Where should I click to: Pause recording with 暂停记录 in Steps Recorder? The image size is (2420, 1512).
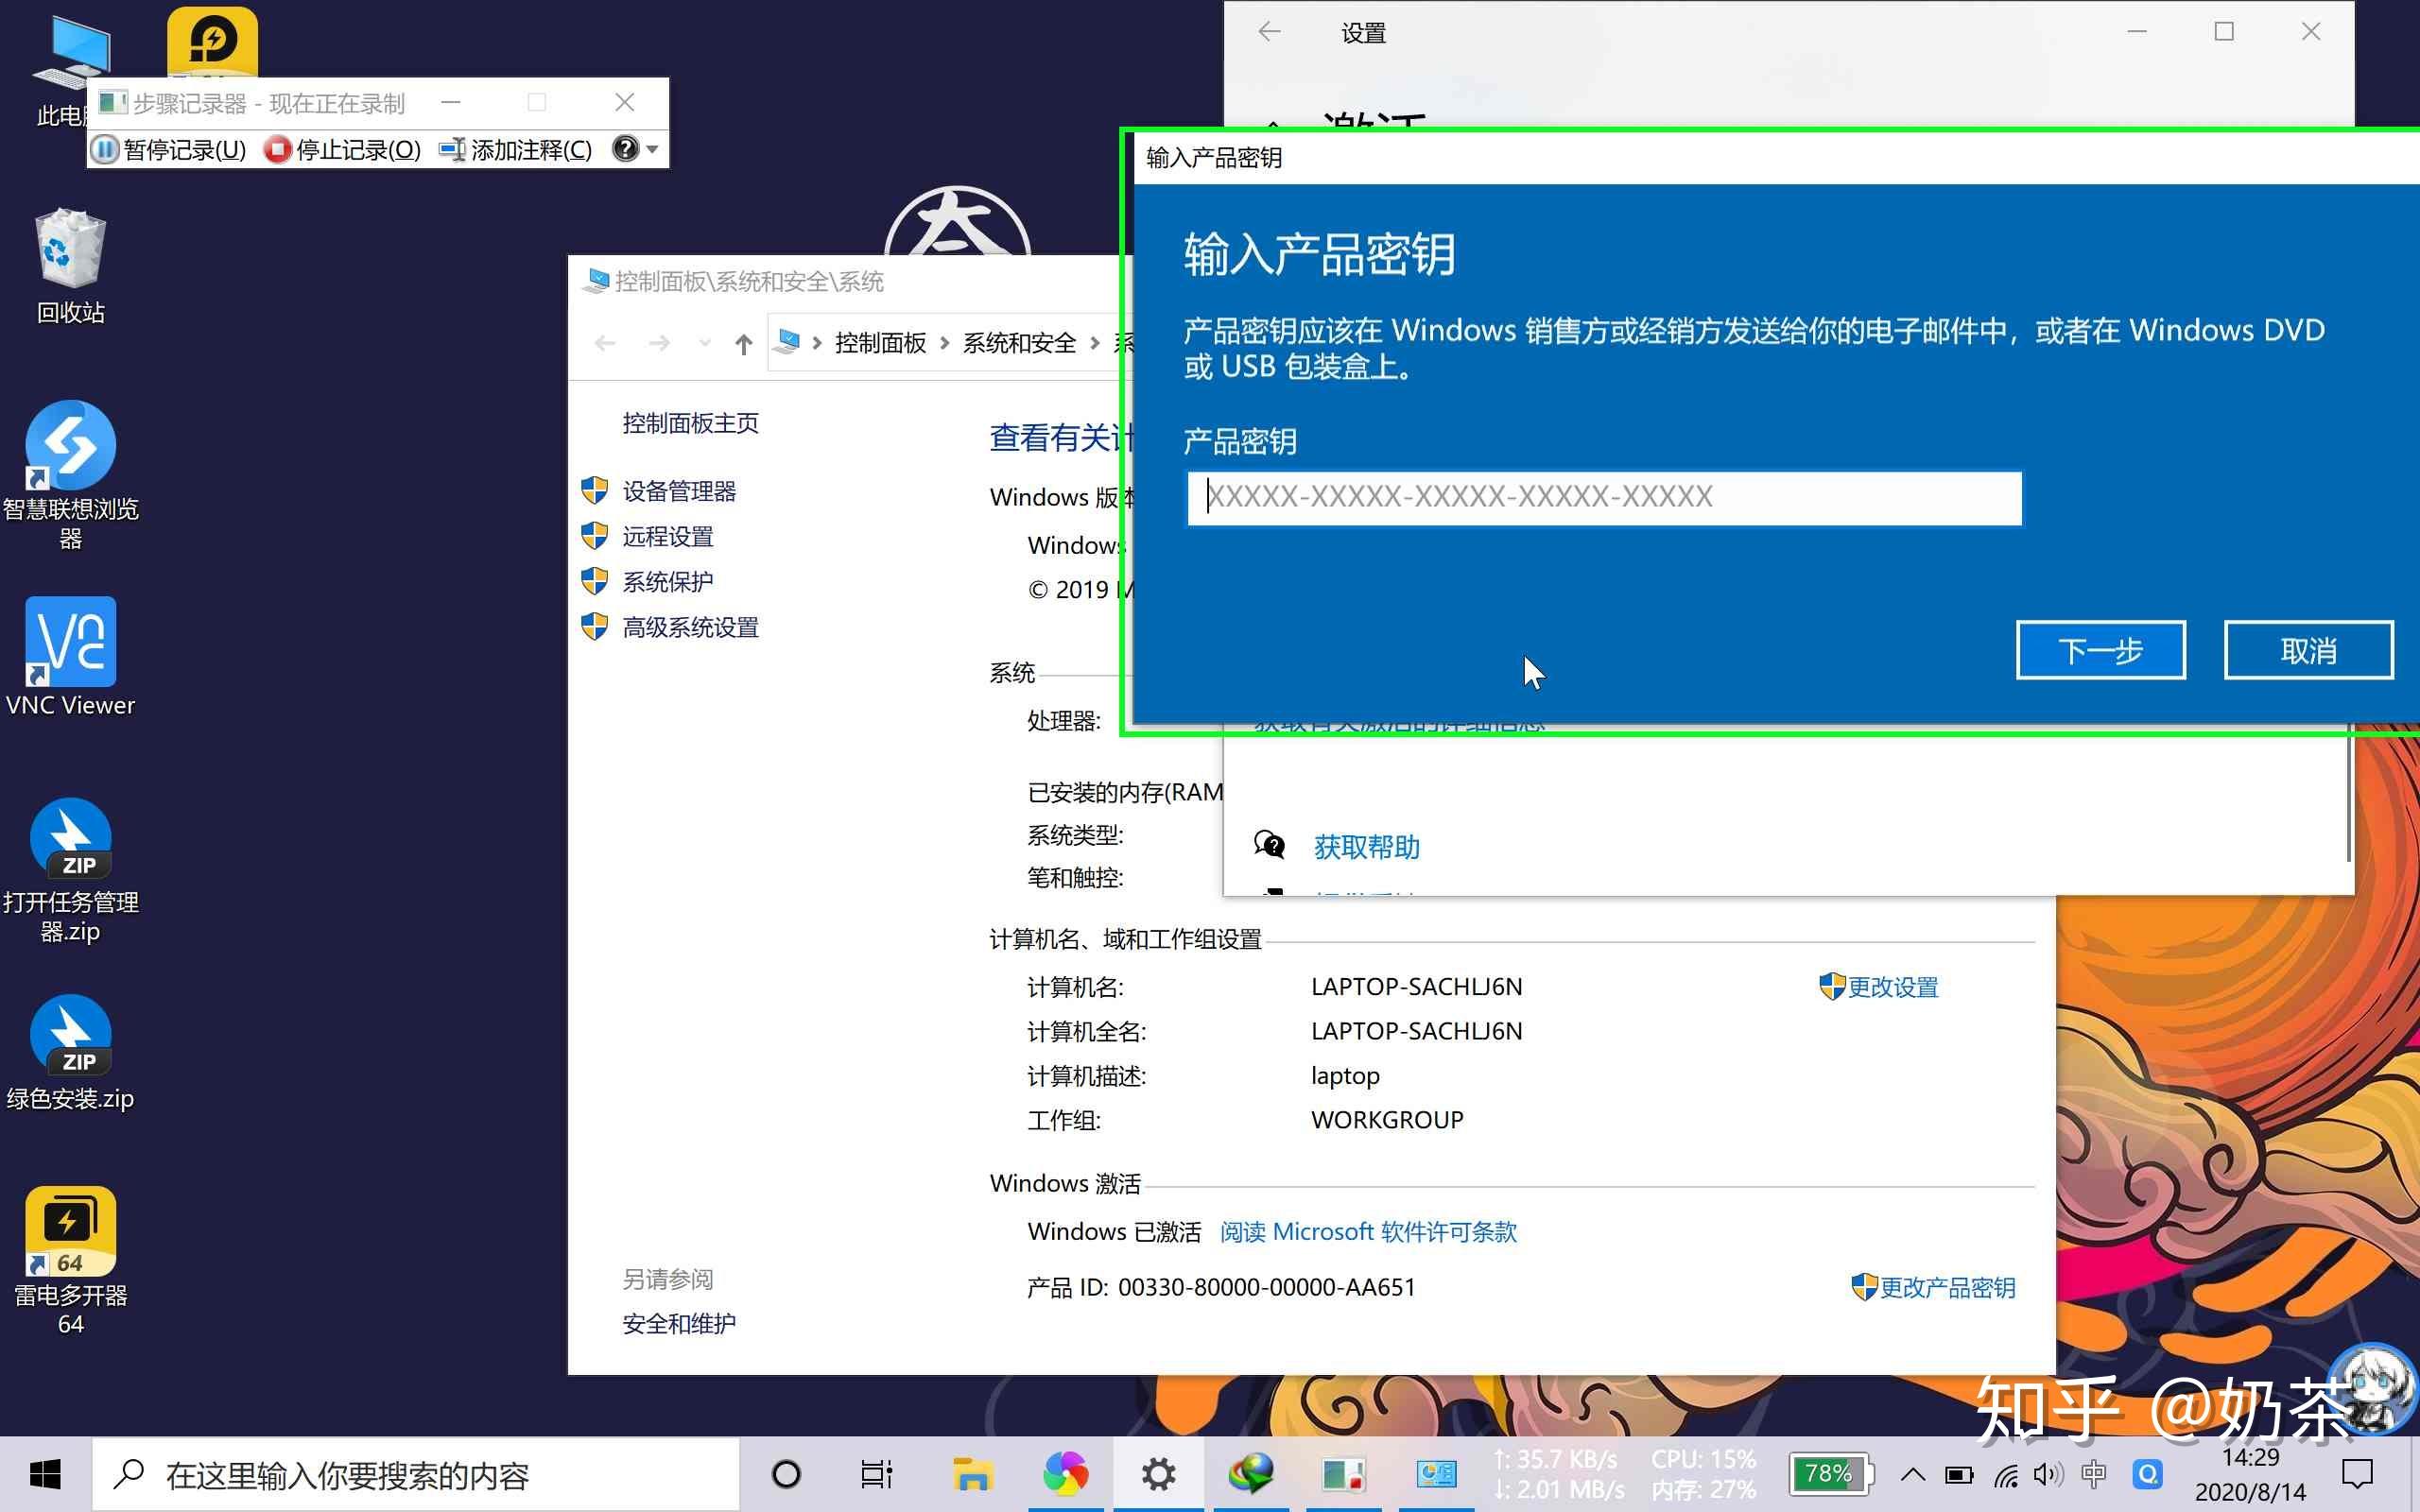click(x=169, y=150)
